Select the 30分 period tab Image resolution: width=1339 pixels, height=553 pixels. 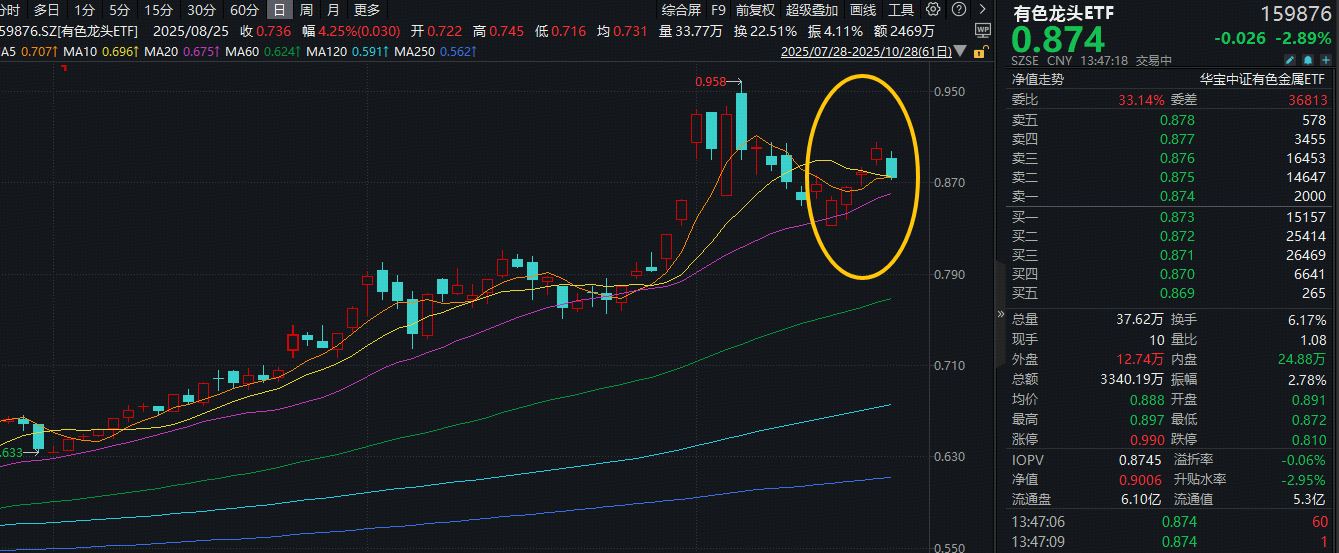click(201, 10)
